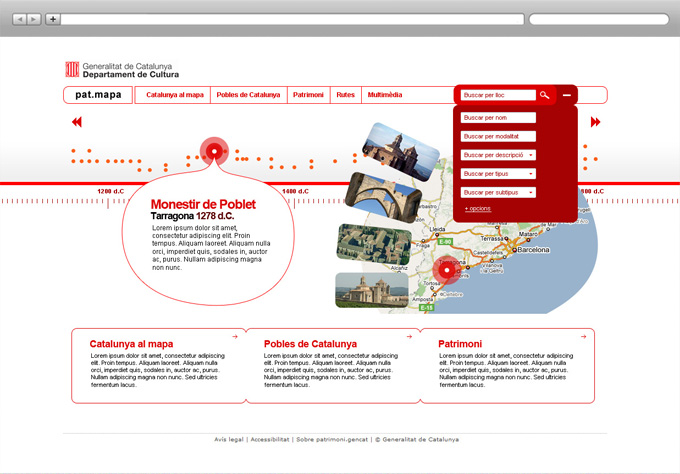Click arrow on Pobles de Catalunya card
This screenshot has width=680, height=474.
tap(409, 337)
